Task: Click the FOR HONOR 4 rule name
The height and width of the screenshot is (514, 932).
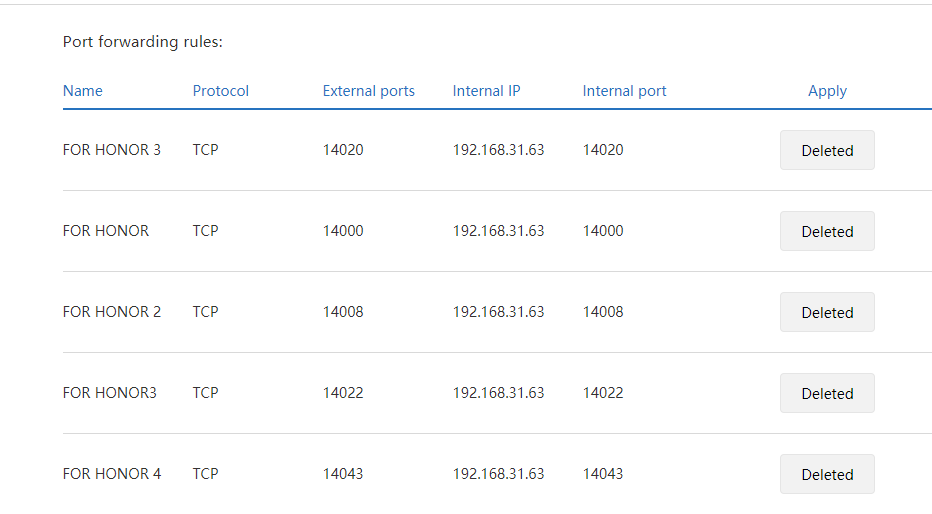Action: [x=111, y=474]
